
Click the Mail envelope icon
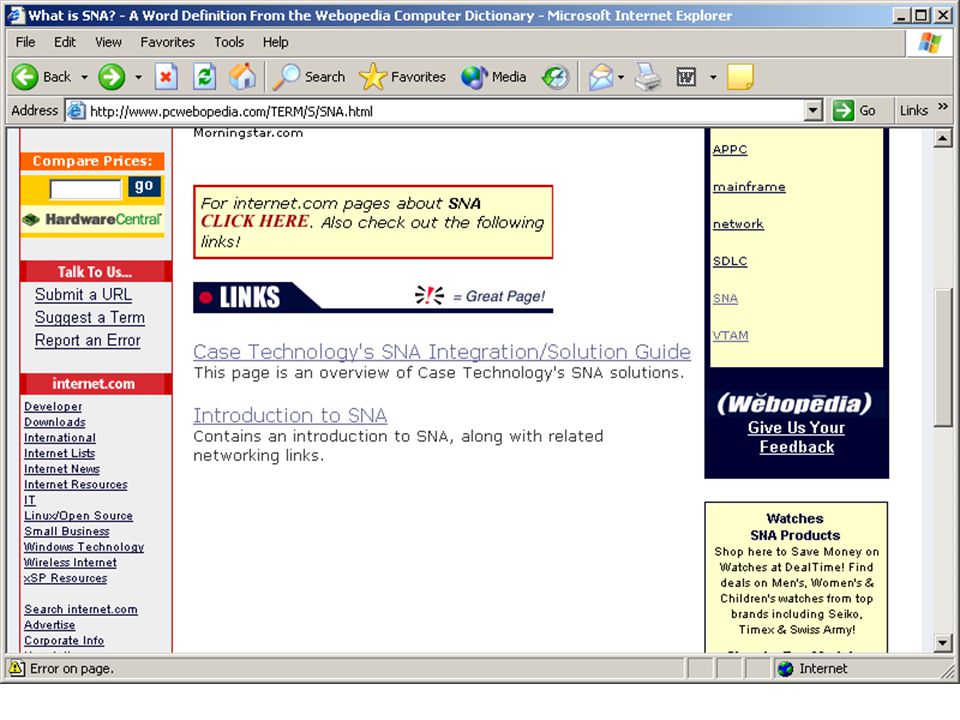click(x=601, y=77)
